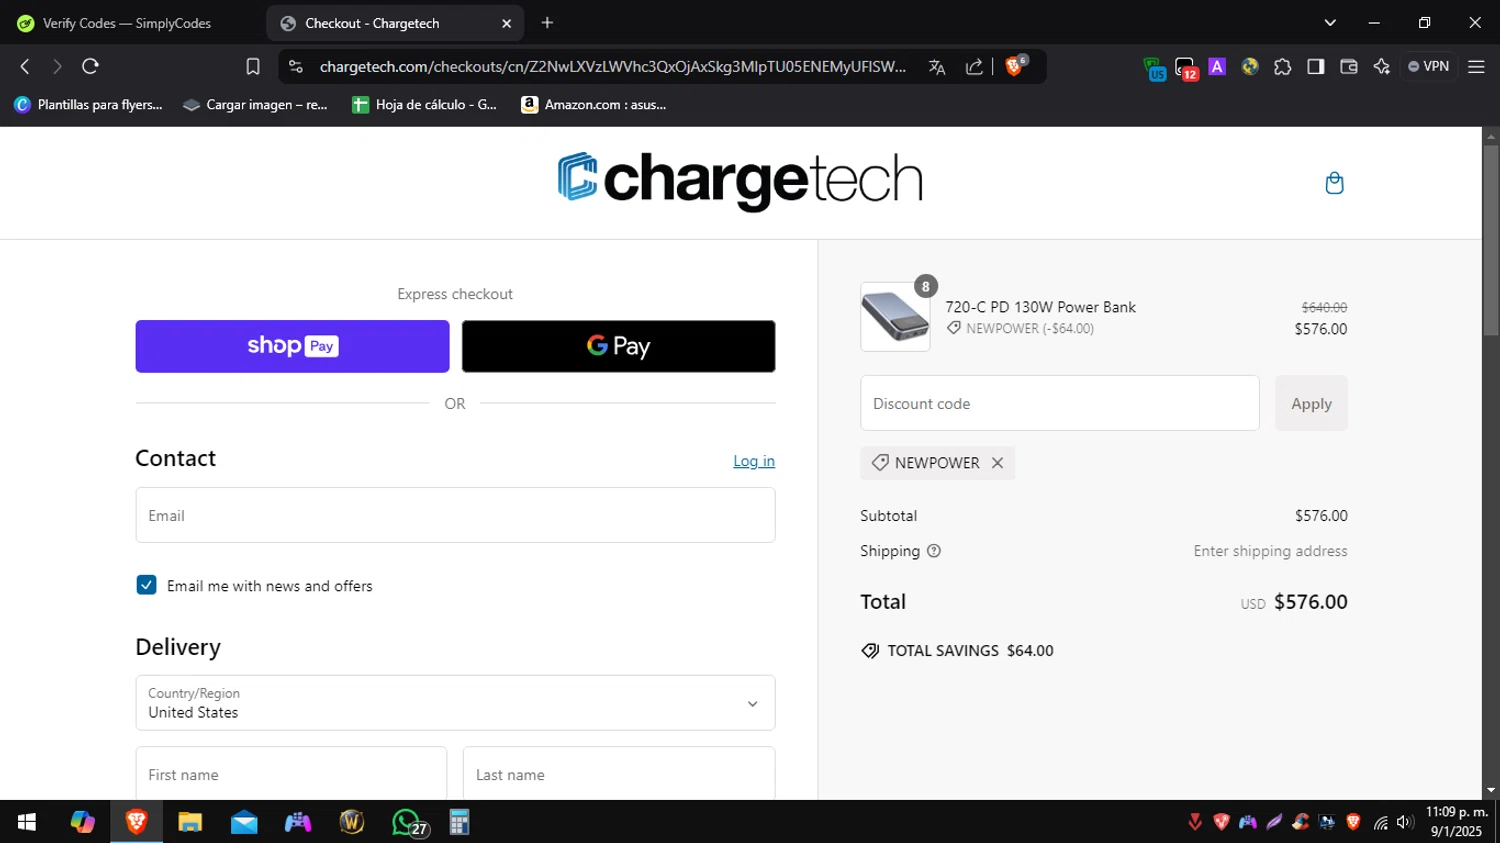Close the Checkout - Chargetech tab
Image resolution: width=1500 pixels, height=843 pixels.
pos(506,23)
